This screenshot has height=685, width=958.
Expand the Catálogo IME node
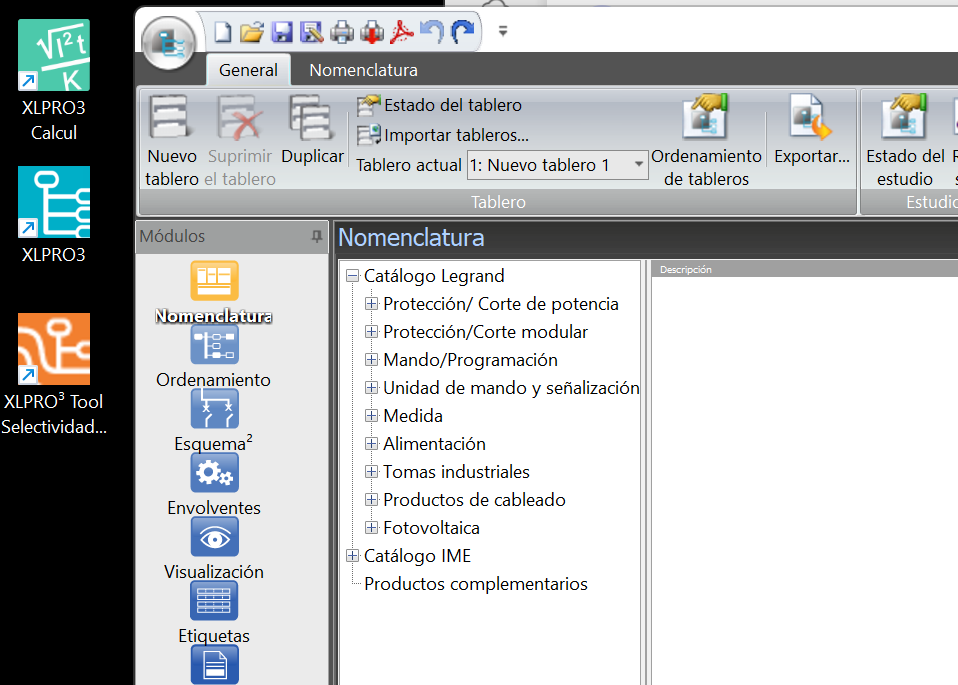352,555
